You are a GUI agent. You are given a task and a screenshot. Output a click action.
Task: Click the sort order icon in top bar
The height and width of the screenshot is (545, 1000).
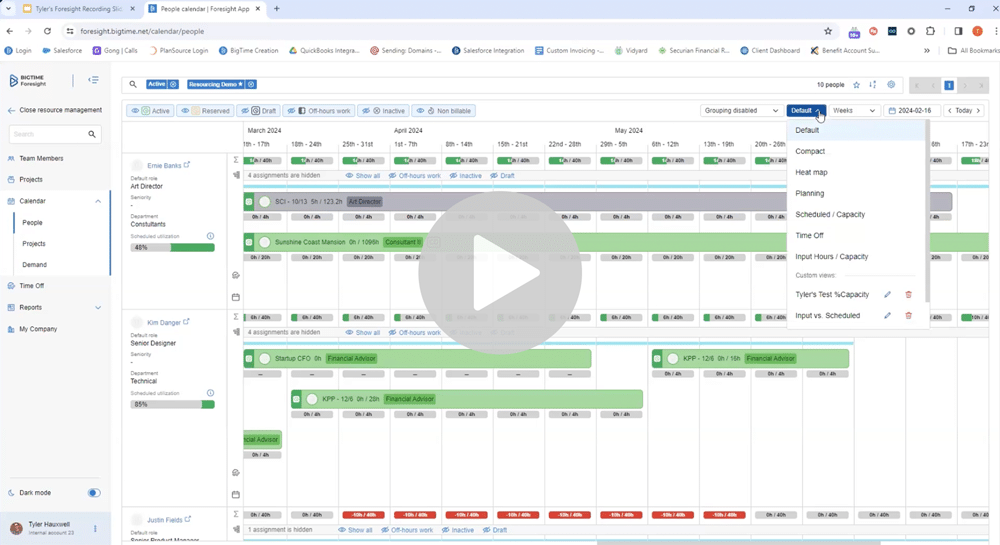coord(873,85)
